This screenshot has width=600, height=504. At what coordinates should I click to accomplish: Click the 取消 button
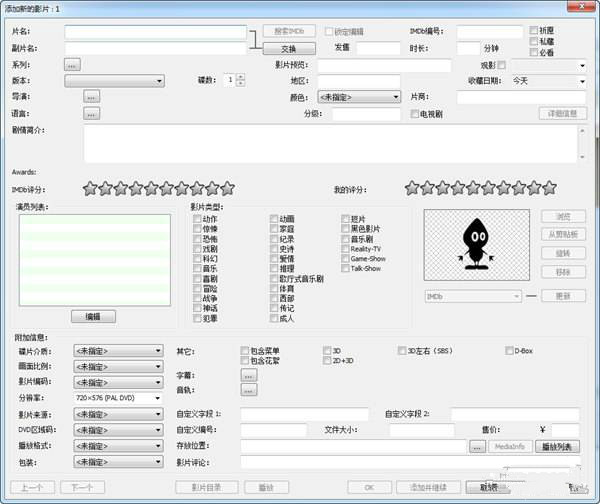(x=488, y=487)
